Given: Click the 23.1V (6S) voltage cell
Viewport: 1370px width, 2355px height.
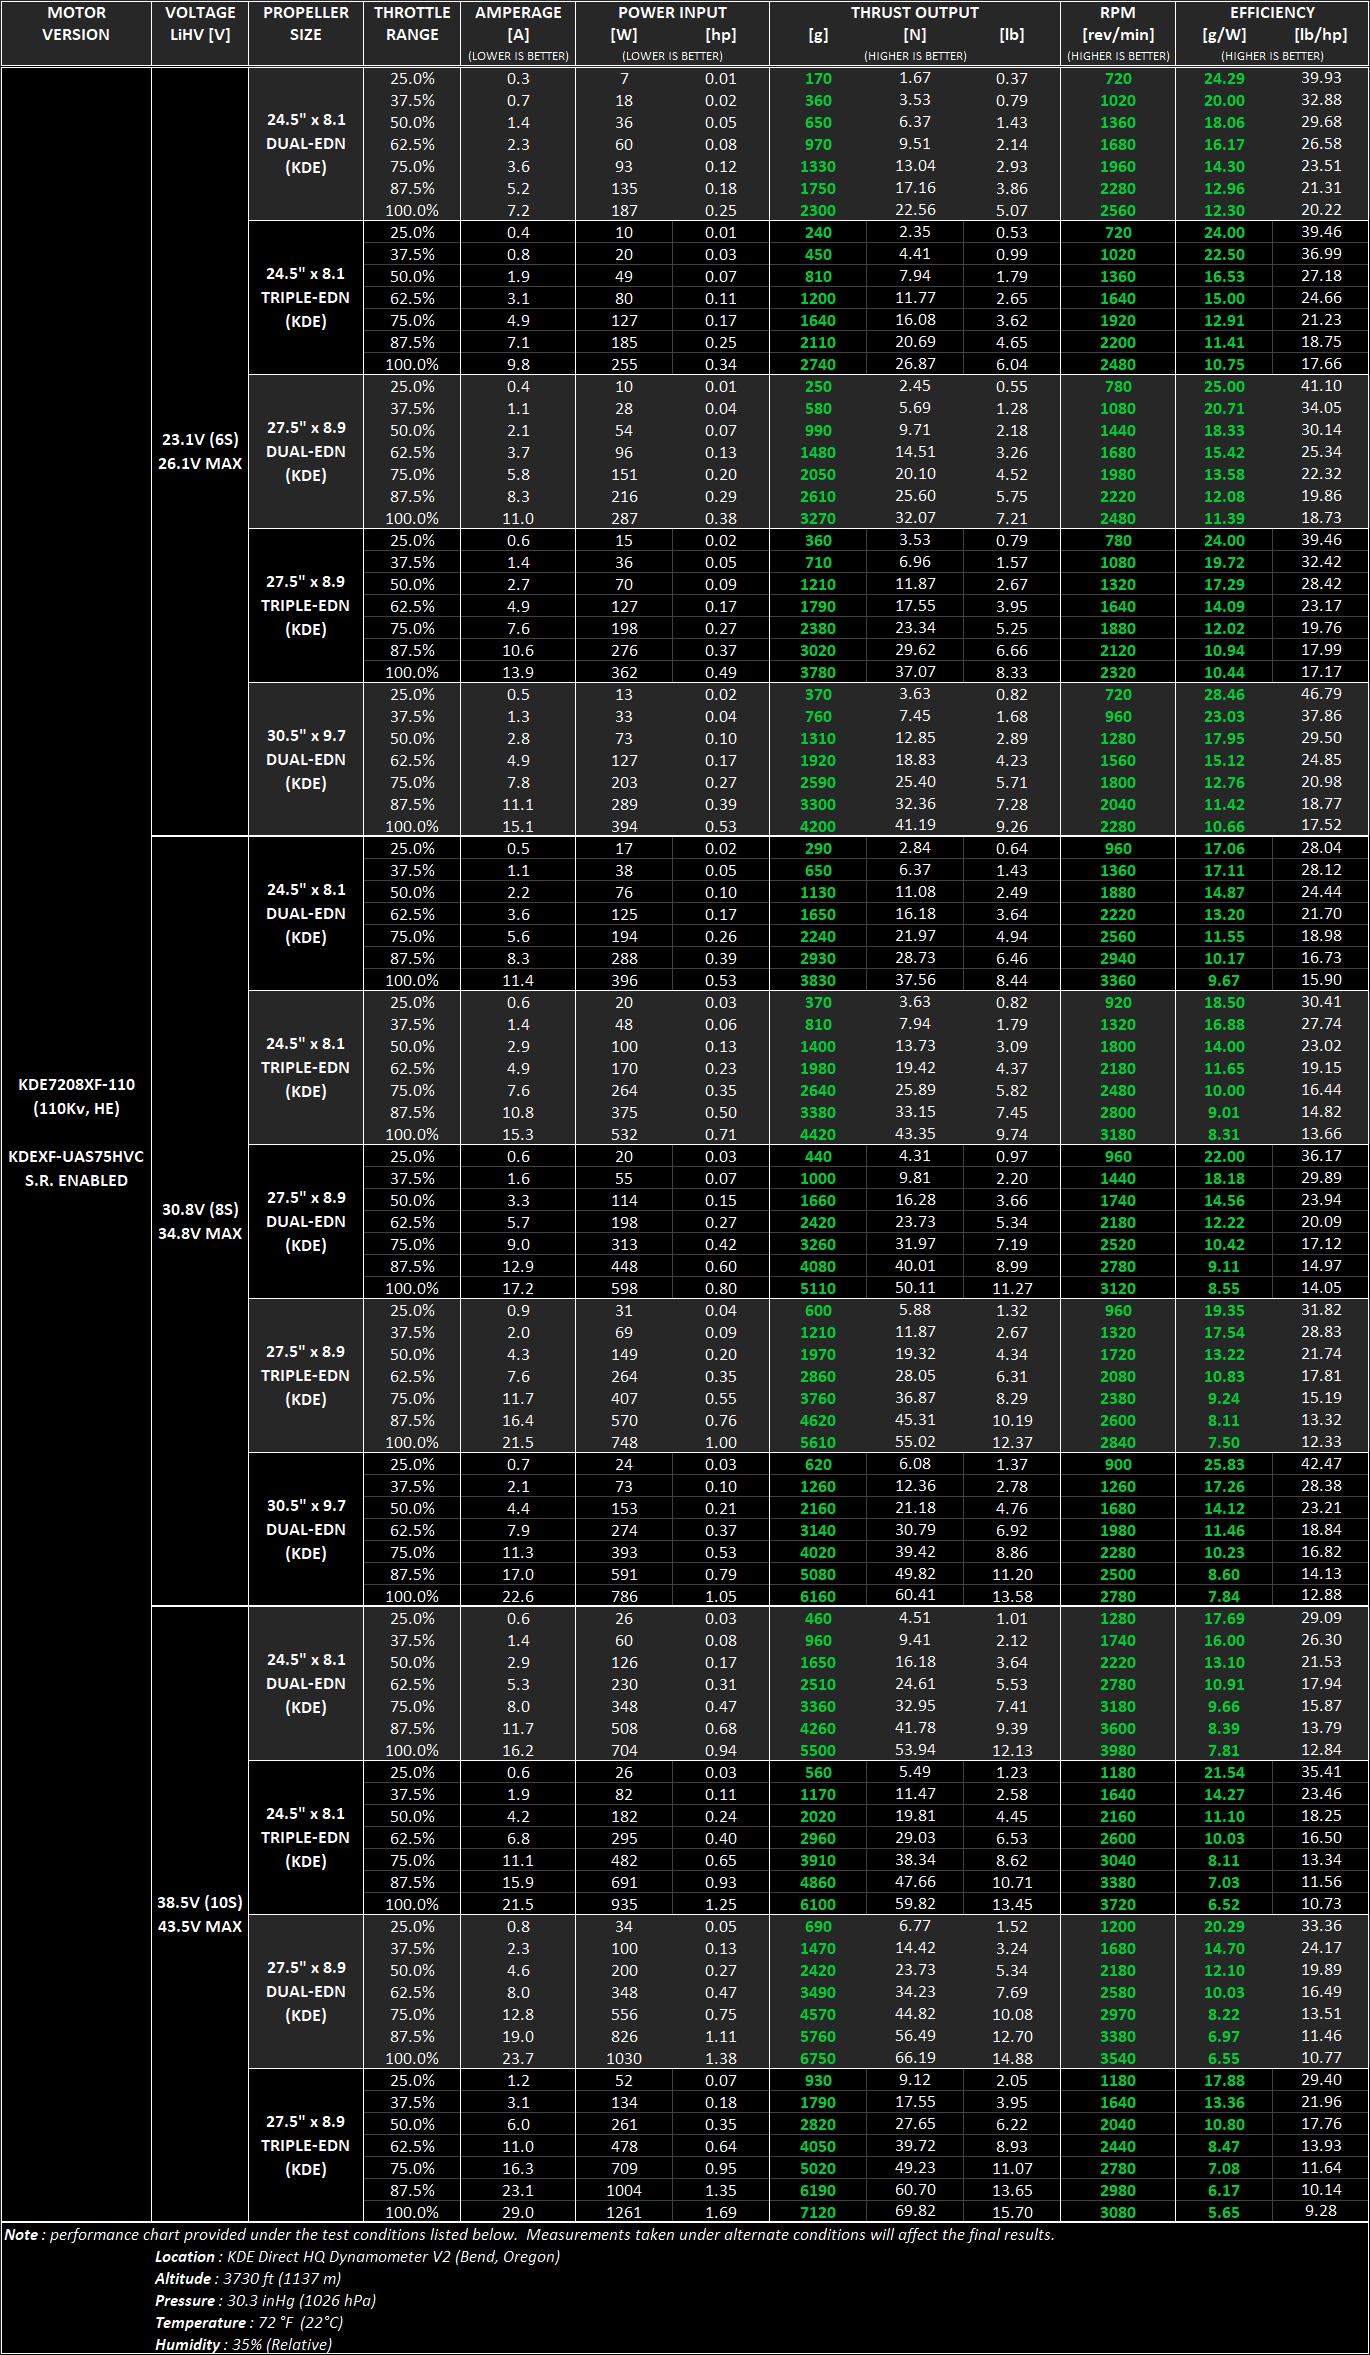Looking at the screenshot, I should 200,439.
